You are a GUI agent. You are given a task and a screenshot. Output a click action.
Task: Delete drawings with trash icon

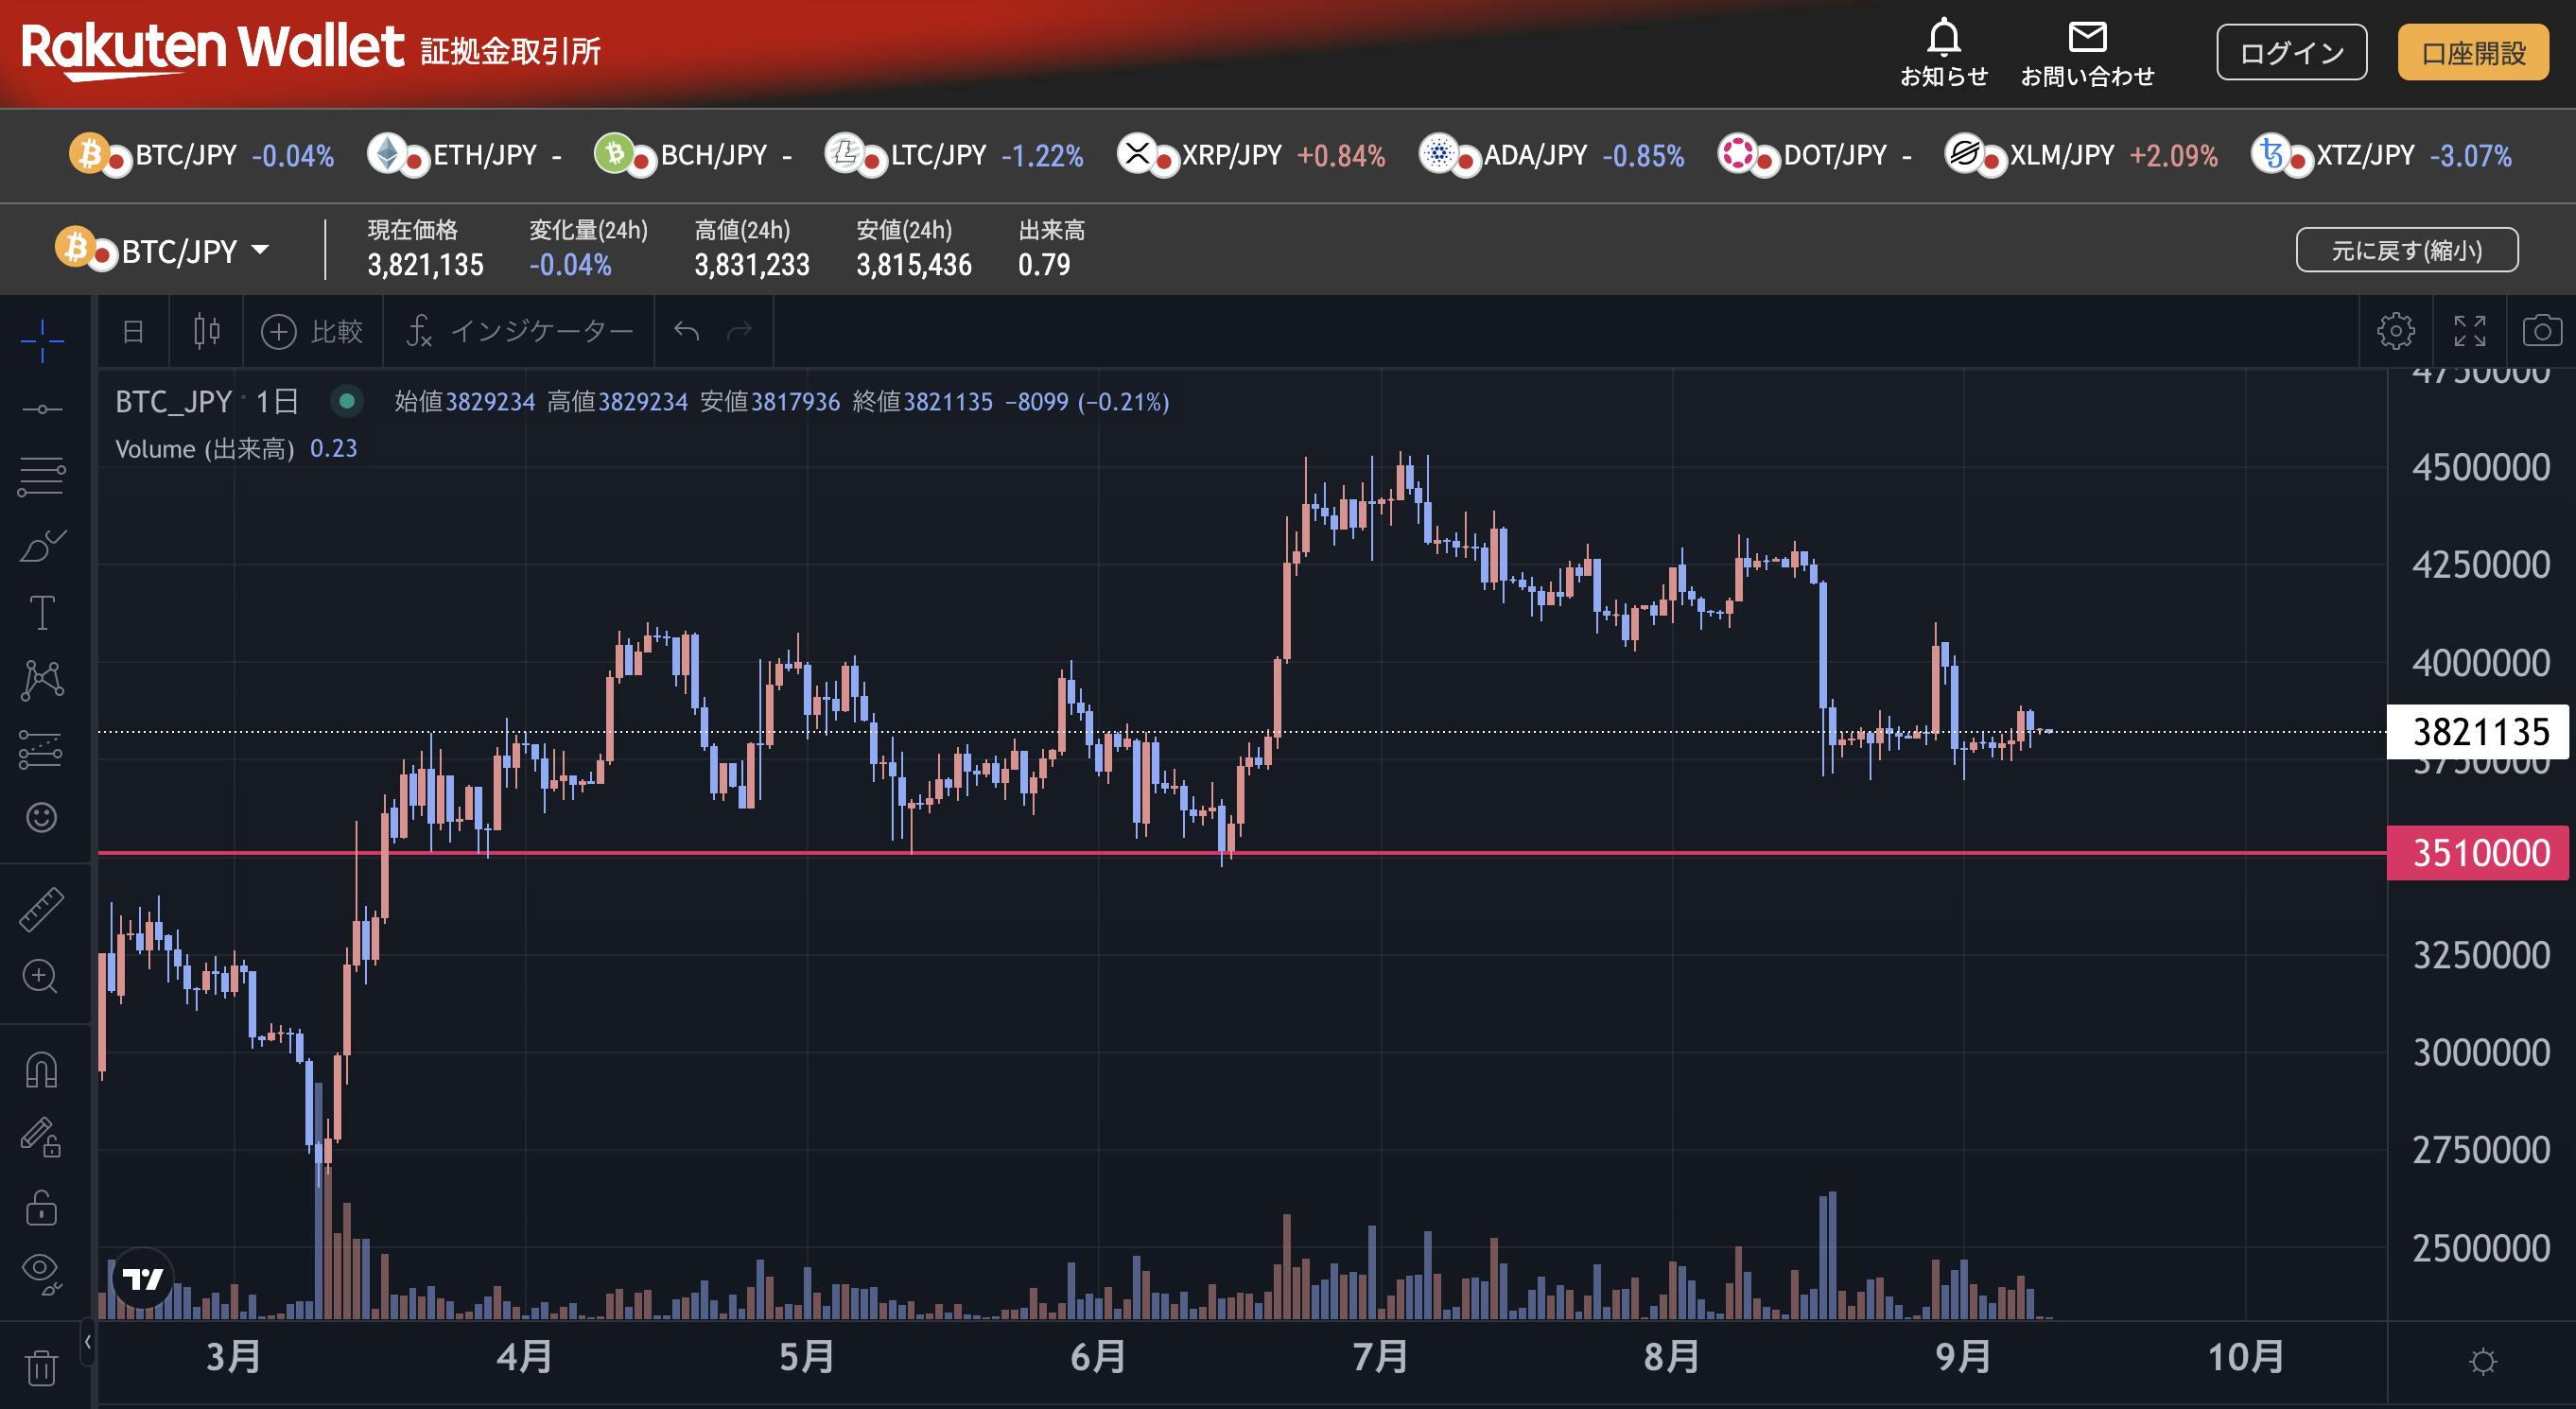click(x=41, y=1367)
